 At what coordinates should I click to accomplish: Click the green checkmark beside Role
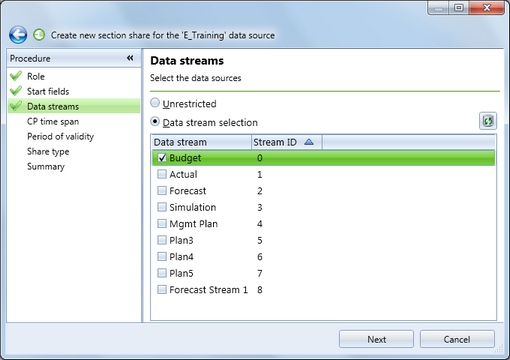[16, 76]
